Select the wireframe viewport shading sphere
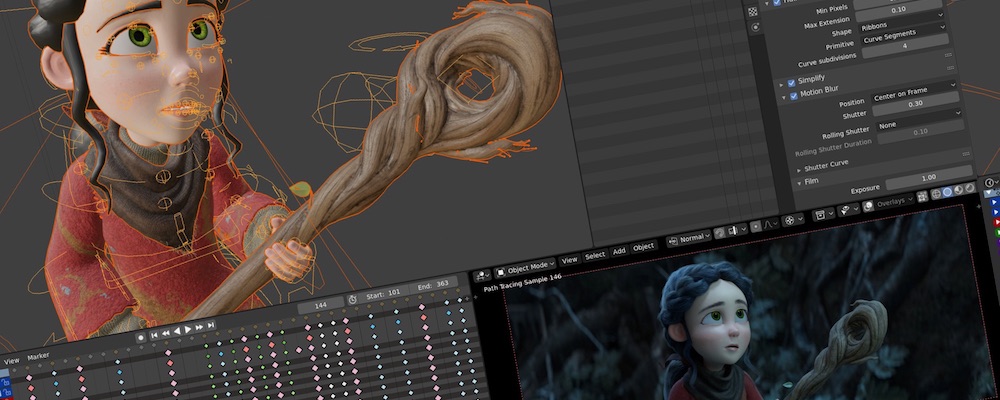Screen dimensions: 1000x400 936,194
